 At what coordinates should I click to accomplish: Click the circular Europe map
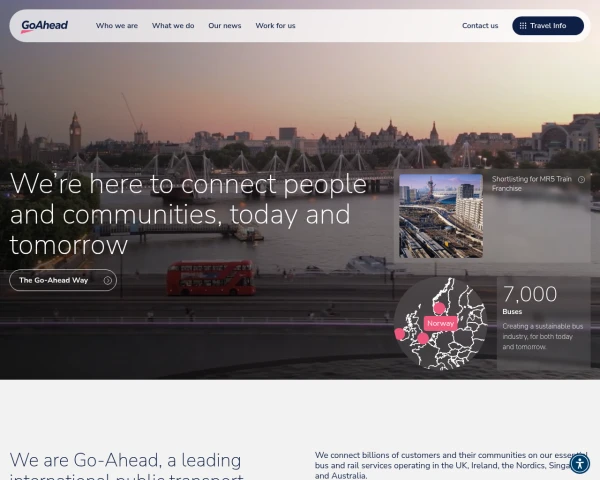coord(441,324)
